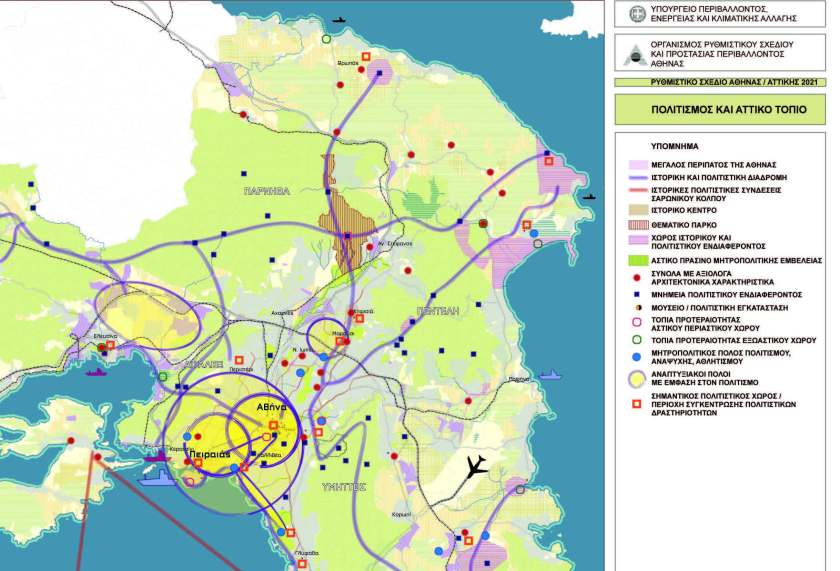Click the green ring legend symbol for rural landscapes

pos(636,340)
